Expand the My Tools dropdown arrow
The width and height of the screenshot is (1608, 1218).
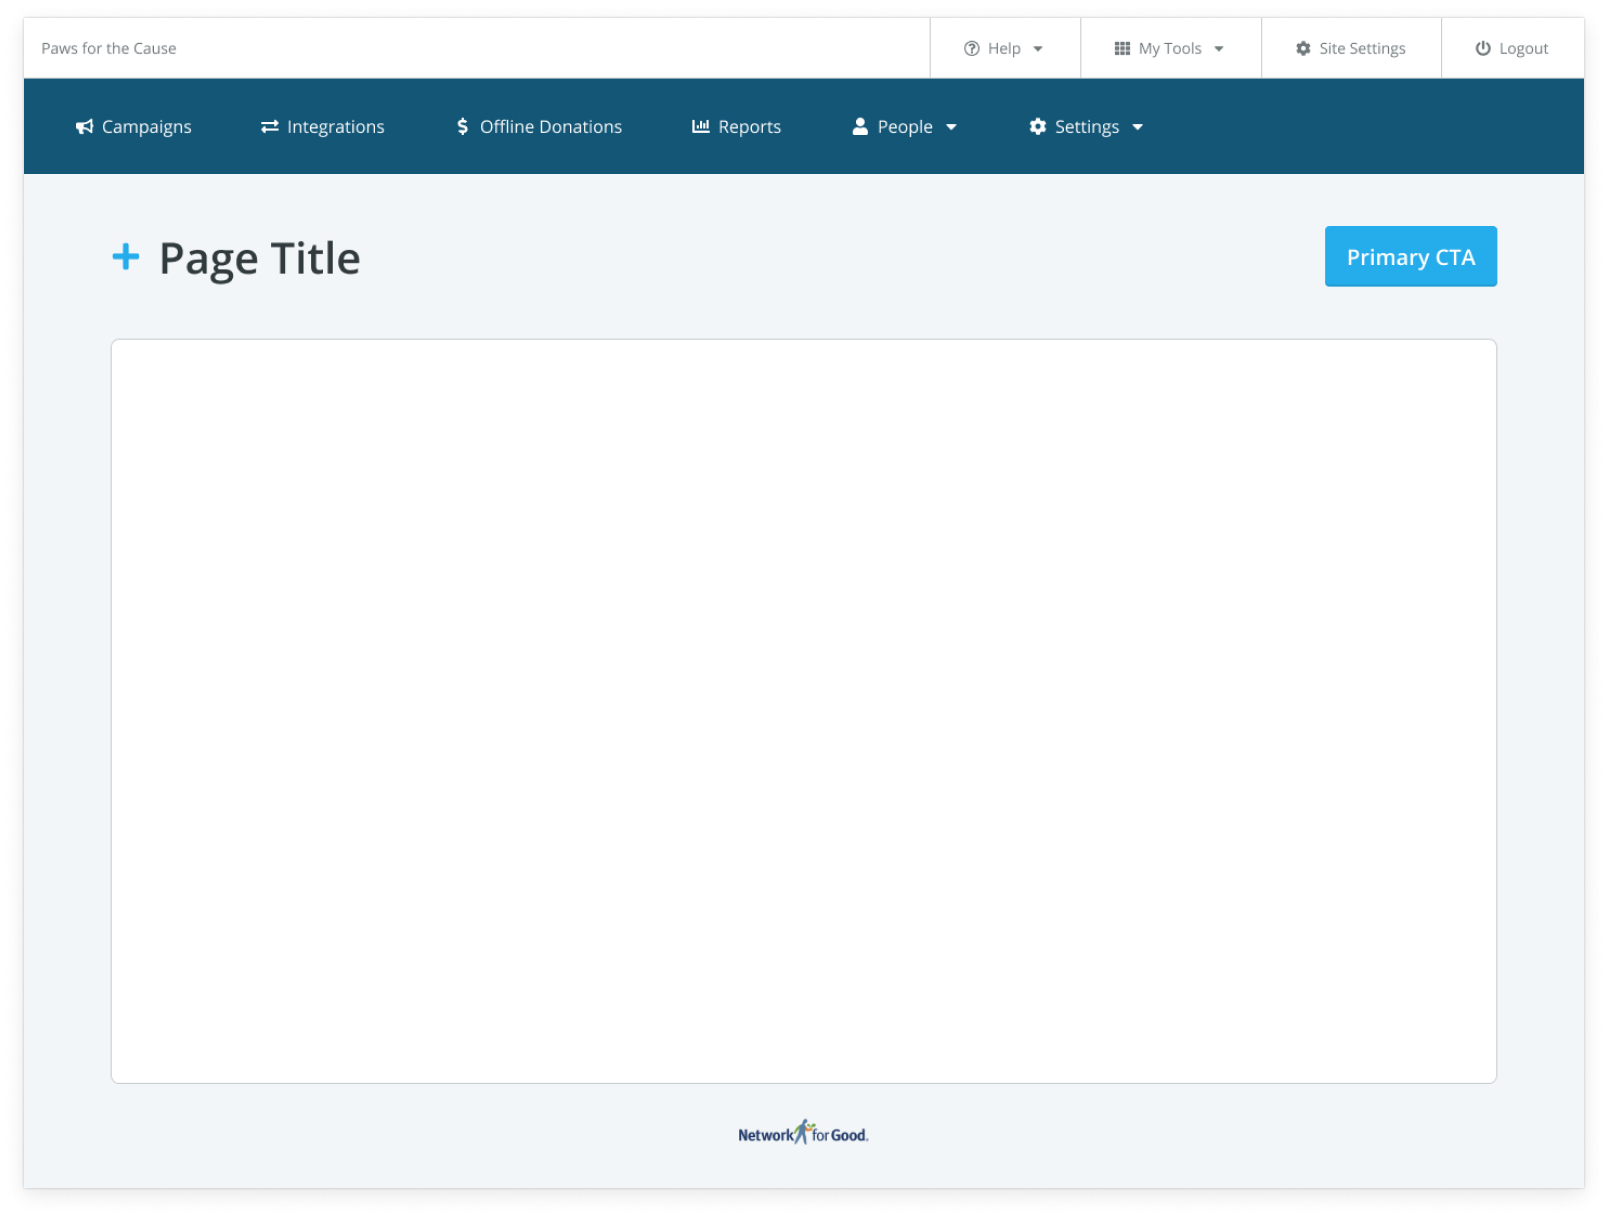click(x=1219, y=49)
